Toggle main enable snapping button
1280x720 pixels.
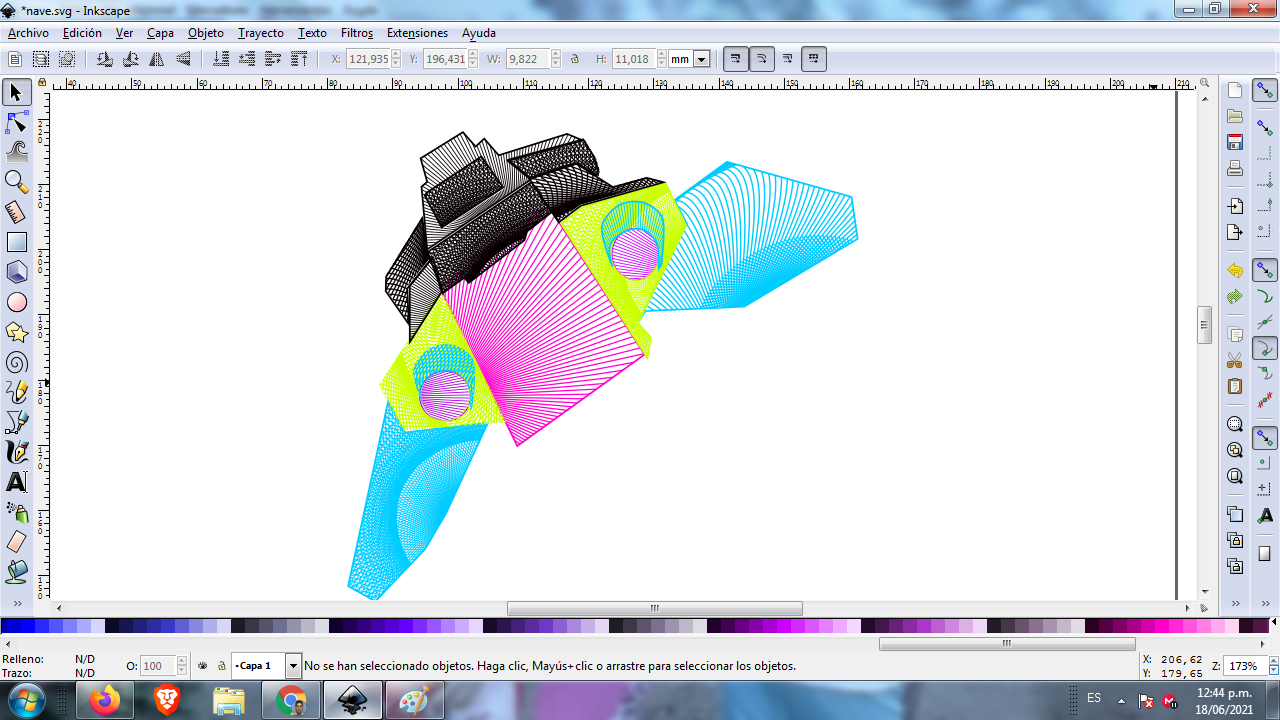[1265, 90]
